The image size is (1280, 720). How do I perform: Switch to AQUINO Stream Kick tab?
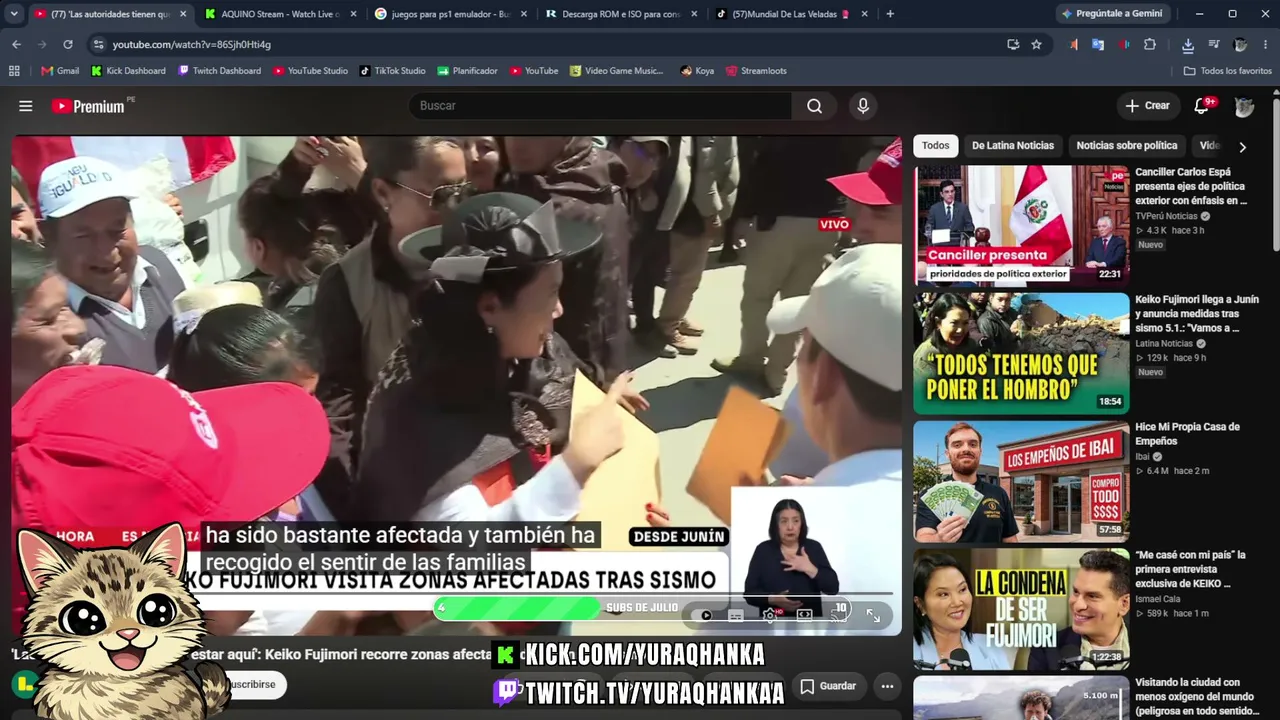coord(281,14)
